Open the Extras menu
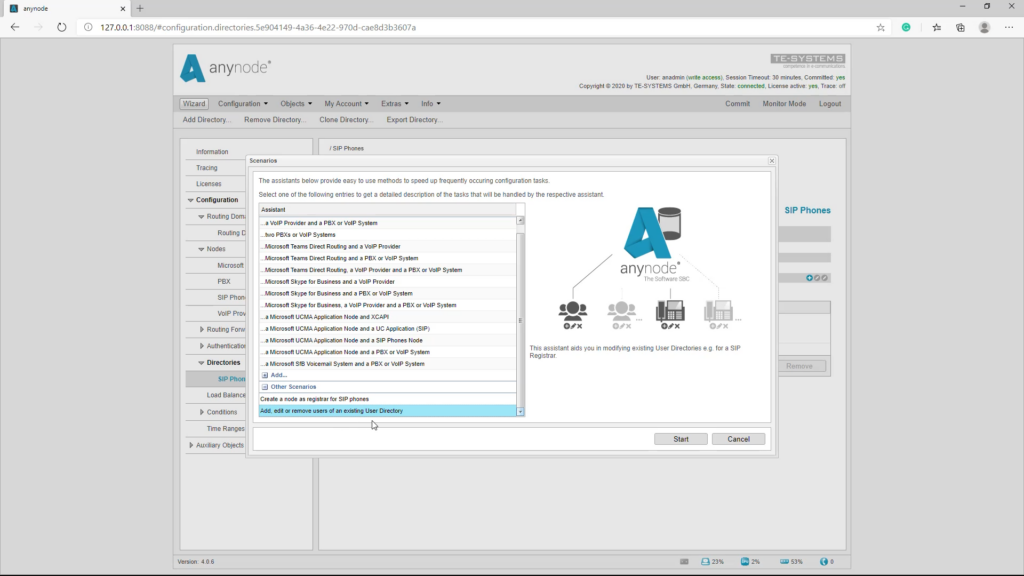 click(394, 104)
